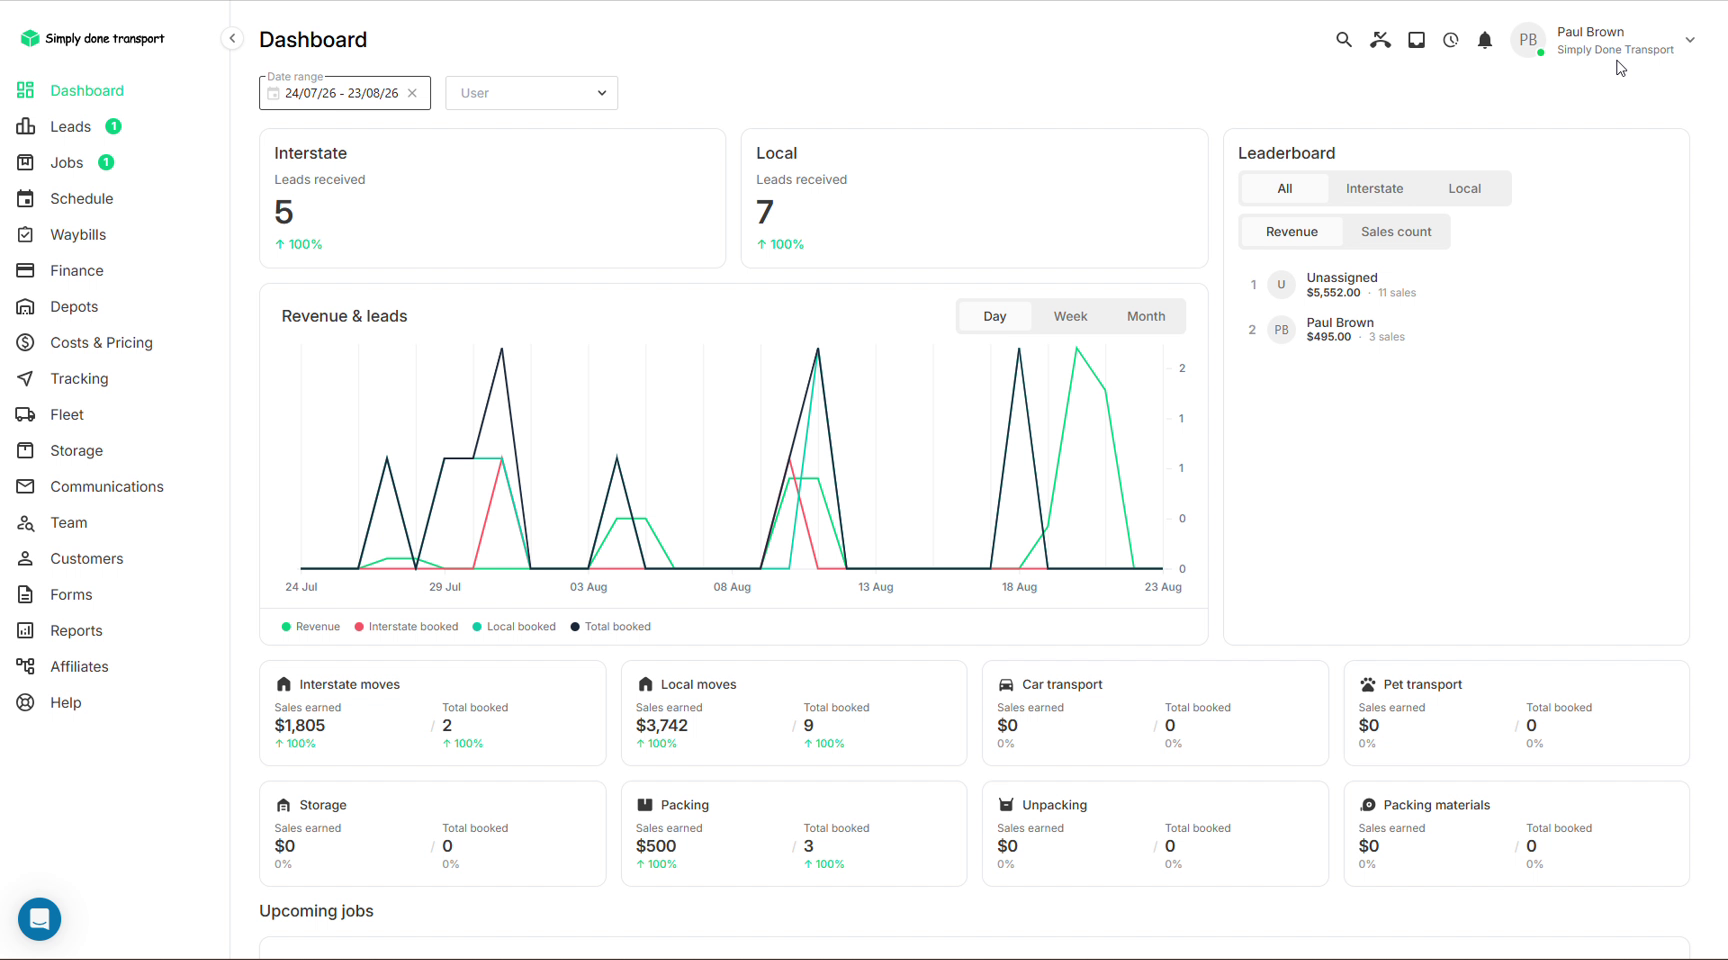Click the tools icon next to search
This screenshot has width=1728, height=960.
1380,40
